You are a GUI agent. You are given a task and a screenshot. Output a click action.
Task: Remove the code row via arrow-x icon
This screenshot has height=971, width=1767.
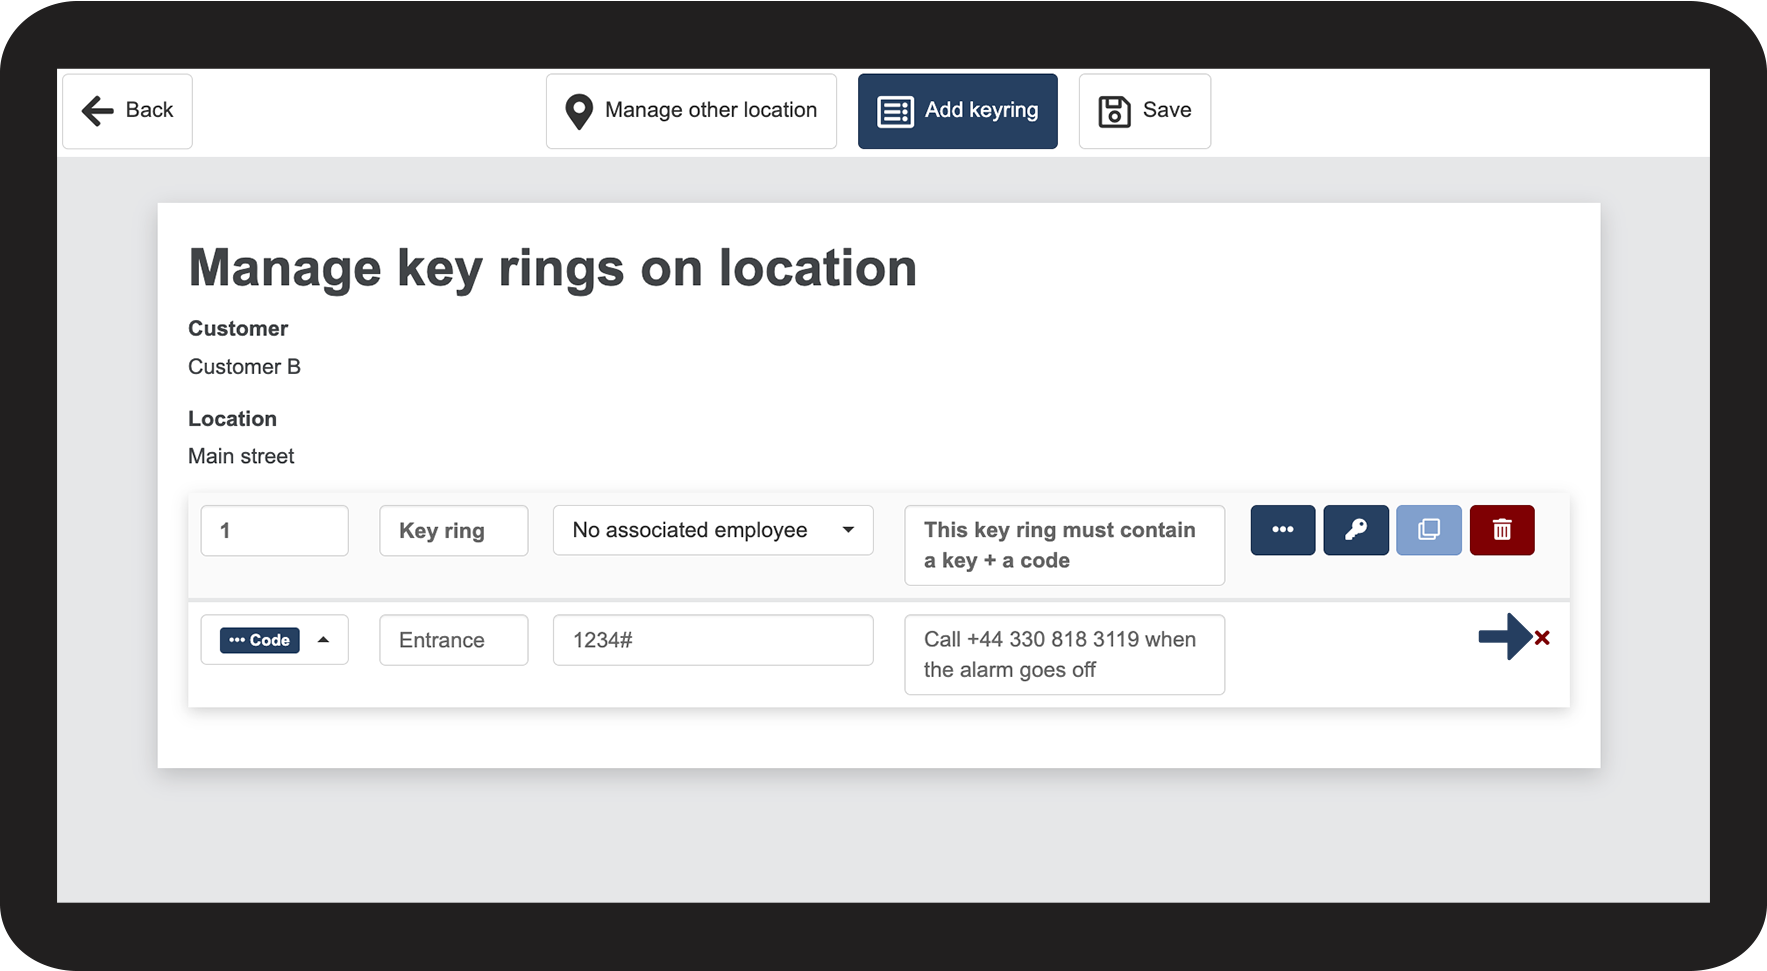[1514, 637]
